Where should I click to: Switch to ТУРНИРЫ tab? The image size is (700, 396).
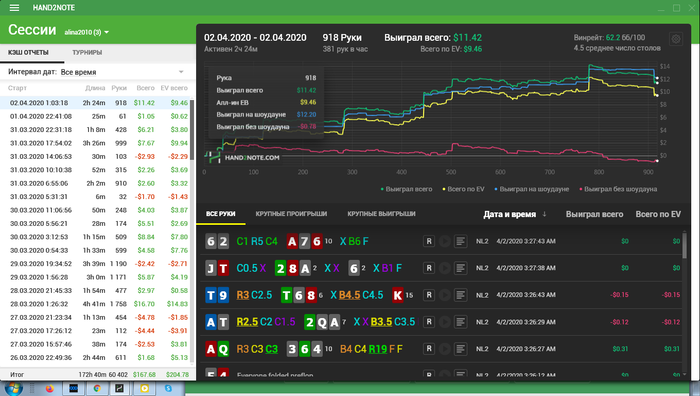[87, 52]
